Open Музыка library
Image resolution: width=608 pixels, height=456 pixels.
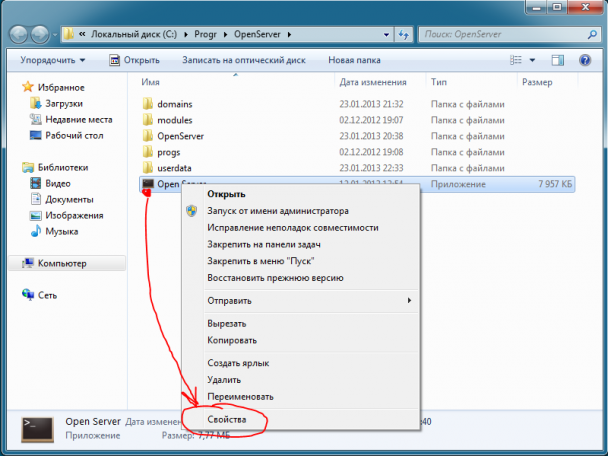pos(54,231)
